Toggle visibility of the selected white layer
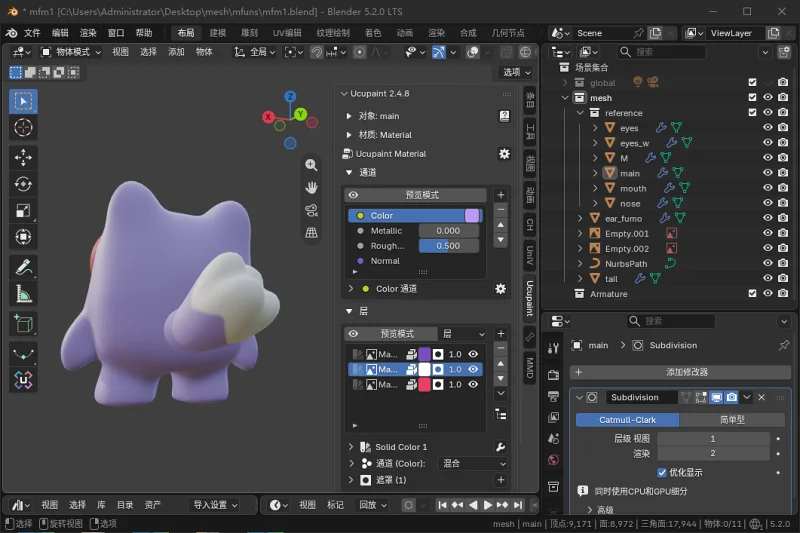The width and height of the screenshot is (800, 533). click(473, 369)
